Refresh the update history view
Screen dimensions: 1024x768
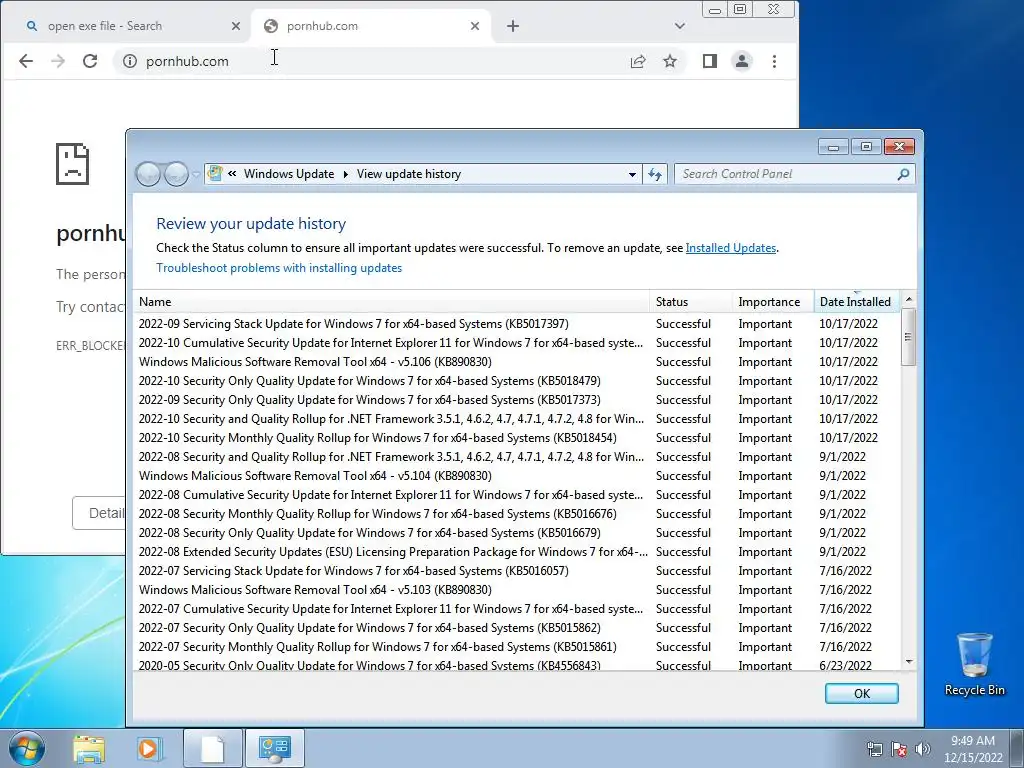click(655, 174)
